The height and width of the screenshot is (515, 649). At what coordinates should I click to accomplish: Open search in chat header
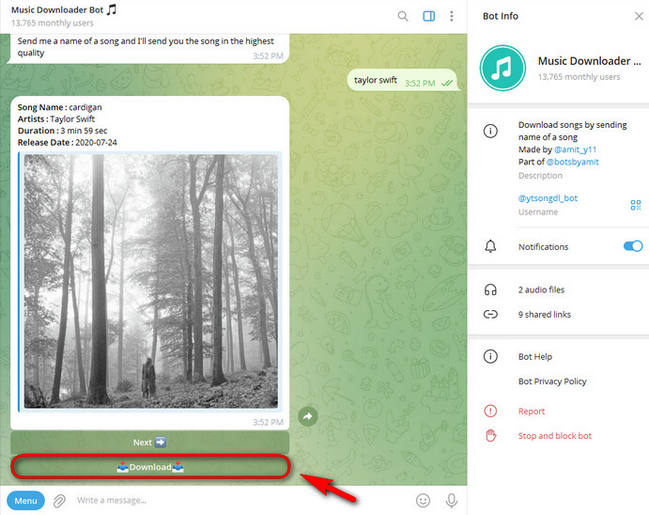coord(402,16)
